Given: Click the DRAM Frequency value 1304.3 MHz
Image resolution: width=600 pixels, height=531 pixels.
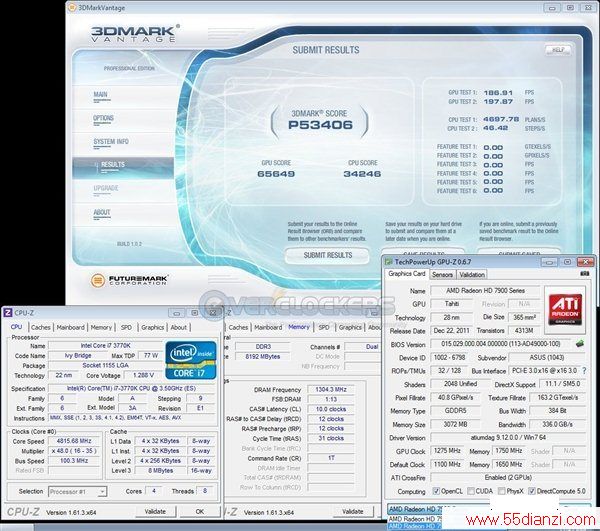Looking at the screenshot, I should pos(331,389).
